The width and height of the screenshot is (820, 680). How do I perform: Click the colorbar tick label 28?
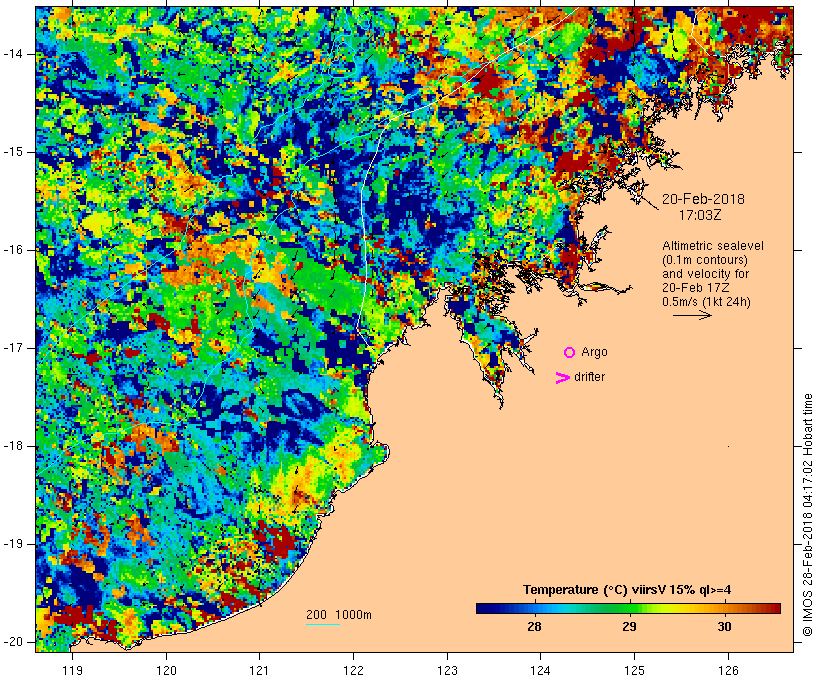tap(534, 626)
